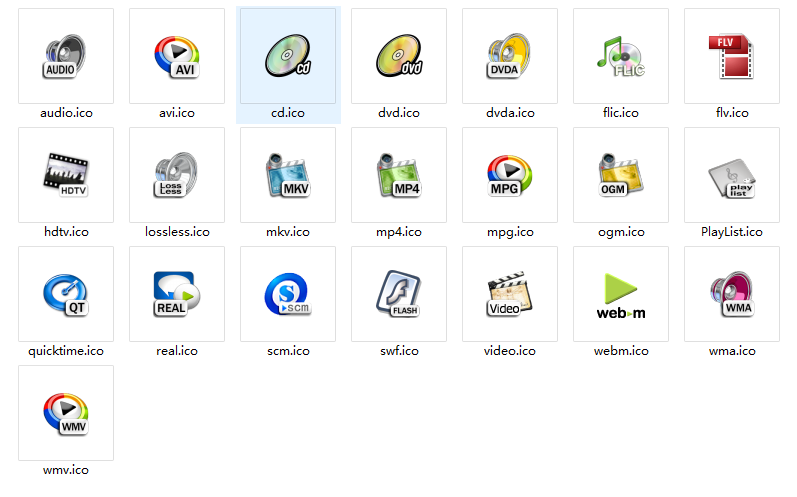Select the red FLV filmstrip icon

pos(732,56)
